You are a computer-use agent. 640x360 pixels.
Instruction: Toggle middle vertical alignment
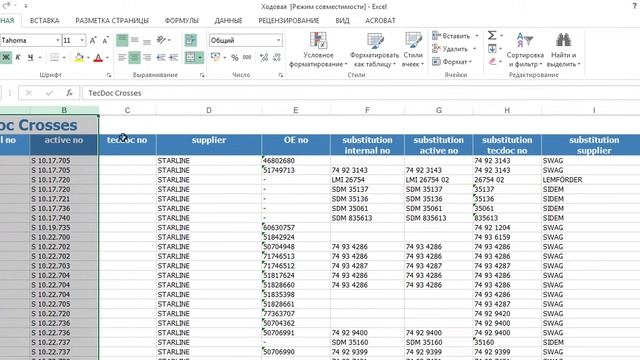coord(134,40)
